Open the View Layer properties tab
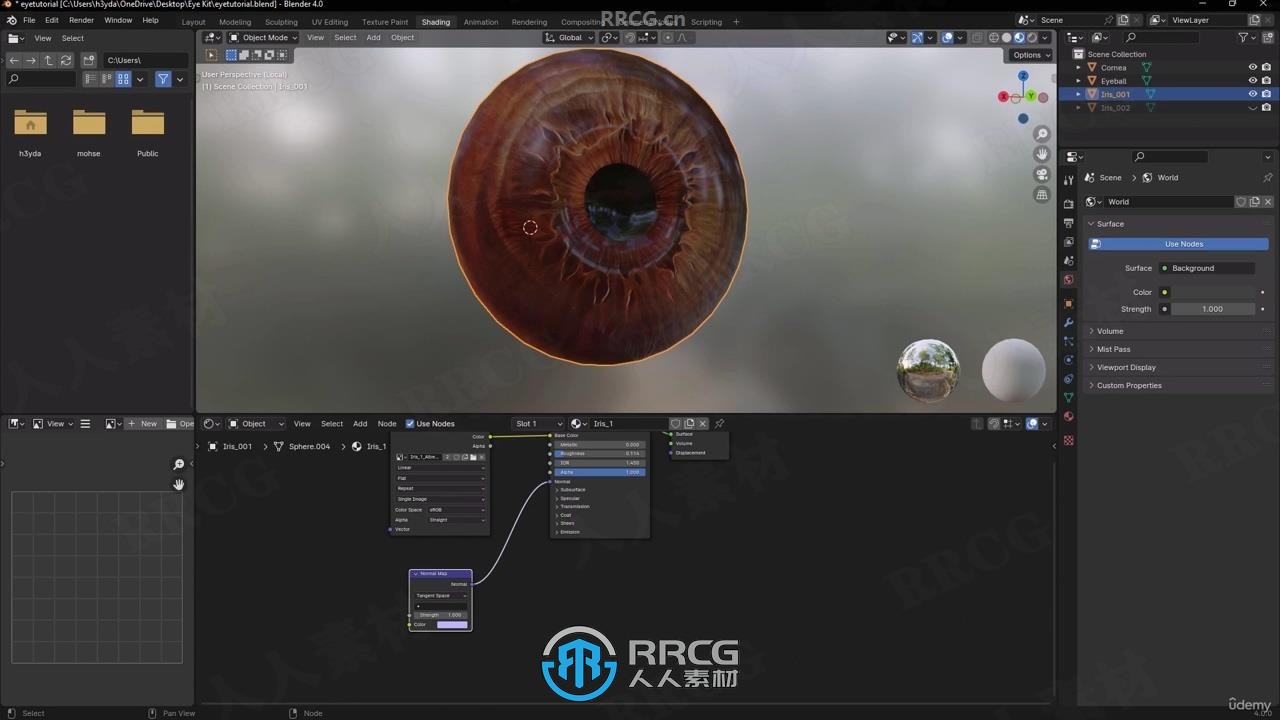The height and width of the screenshot is (720, 1280). coord(1068,242)
